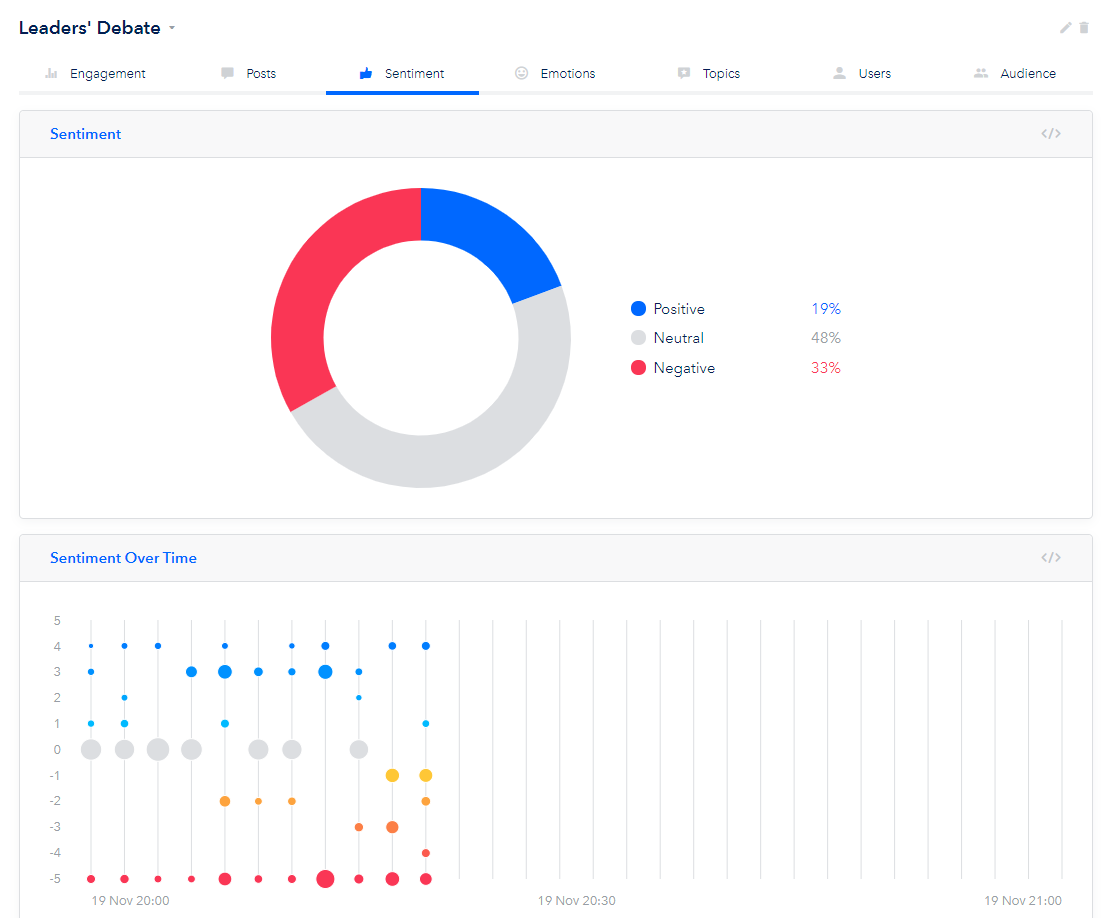Click the Audience group icon
This screenshot has height=918, width=1111.
[981, 73]
